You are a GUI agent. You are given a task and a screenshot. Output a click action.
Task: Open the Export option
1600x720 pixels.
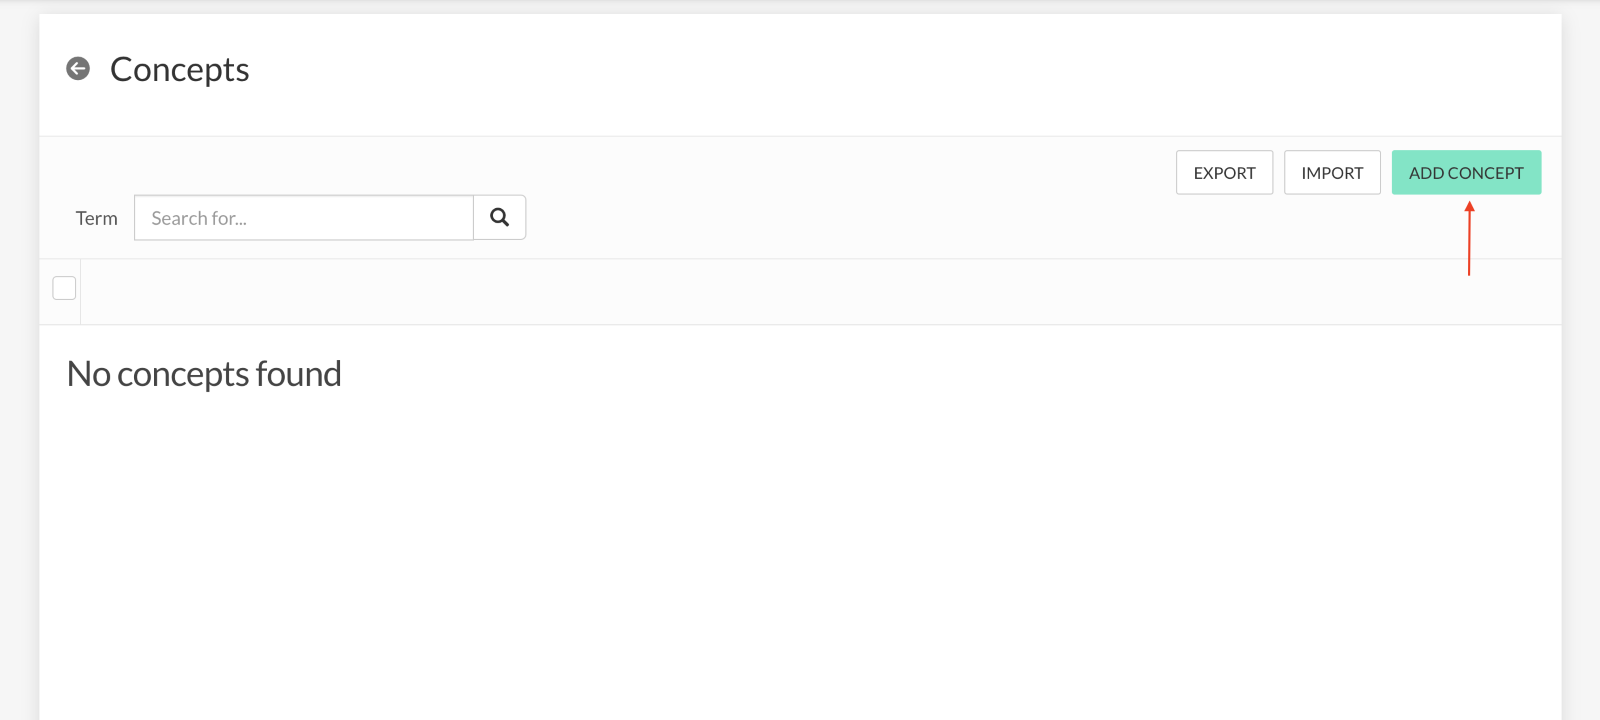coord(1224,172)
